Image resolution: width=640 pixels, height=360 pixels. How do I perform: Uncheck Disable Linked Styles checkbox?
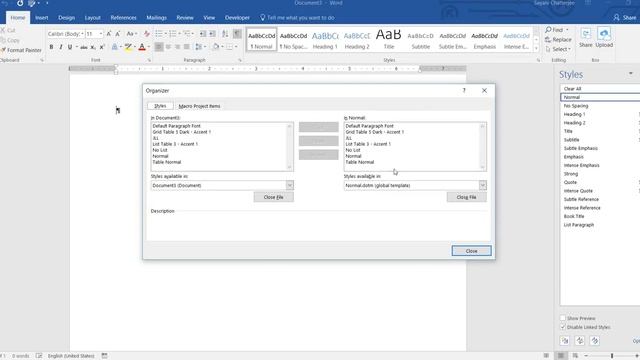coord(563,327)
